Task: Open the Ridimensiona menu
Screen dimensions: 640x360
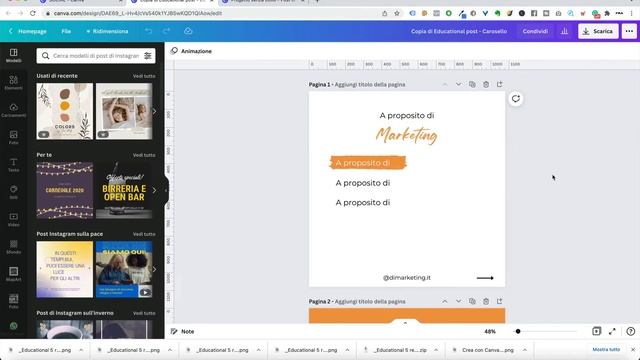Action: pos(107,31)
